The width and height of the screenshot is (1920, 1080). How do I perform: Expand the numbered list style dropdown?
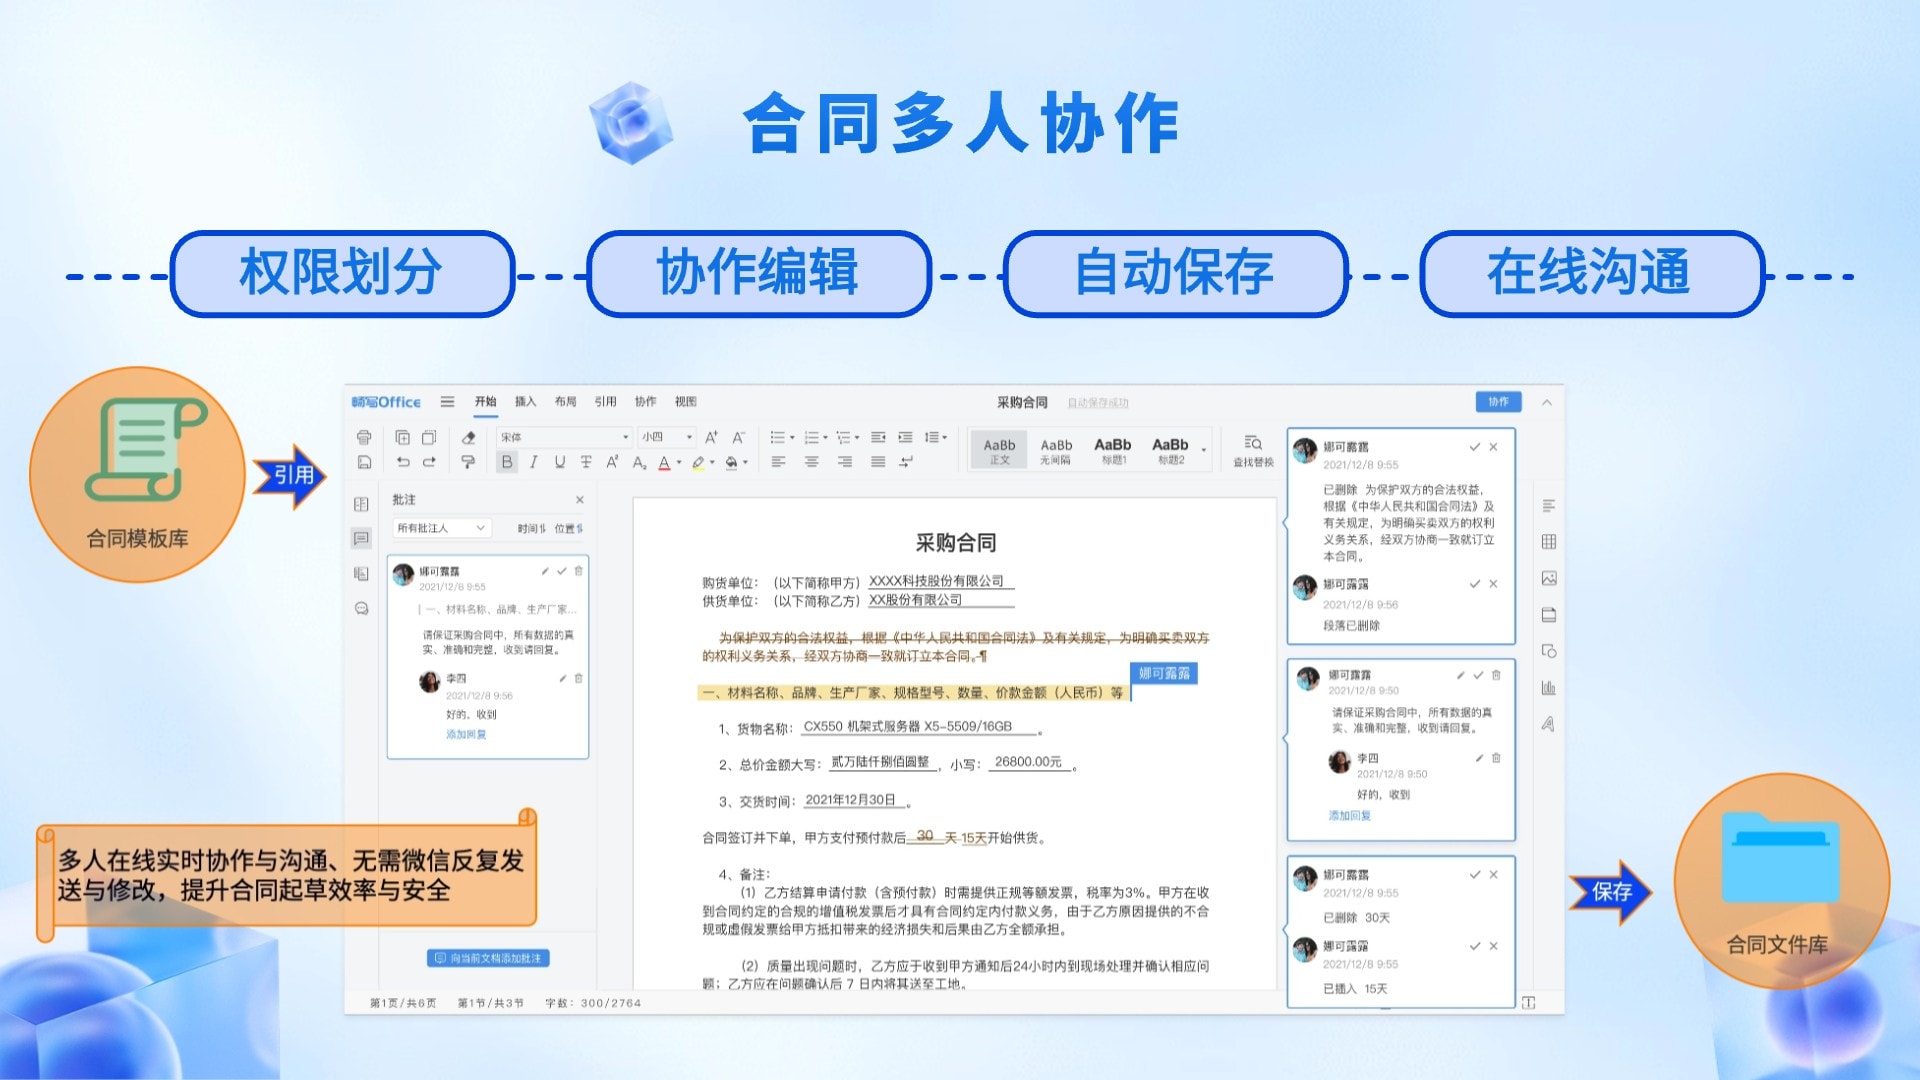pyautogui.click(x=825, y=438)
